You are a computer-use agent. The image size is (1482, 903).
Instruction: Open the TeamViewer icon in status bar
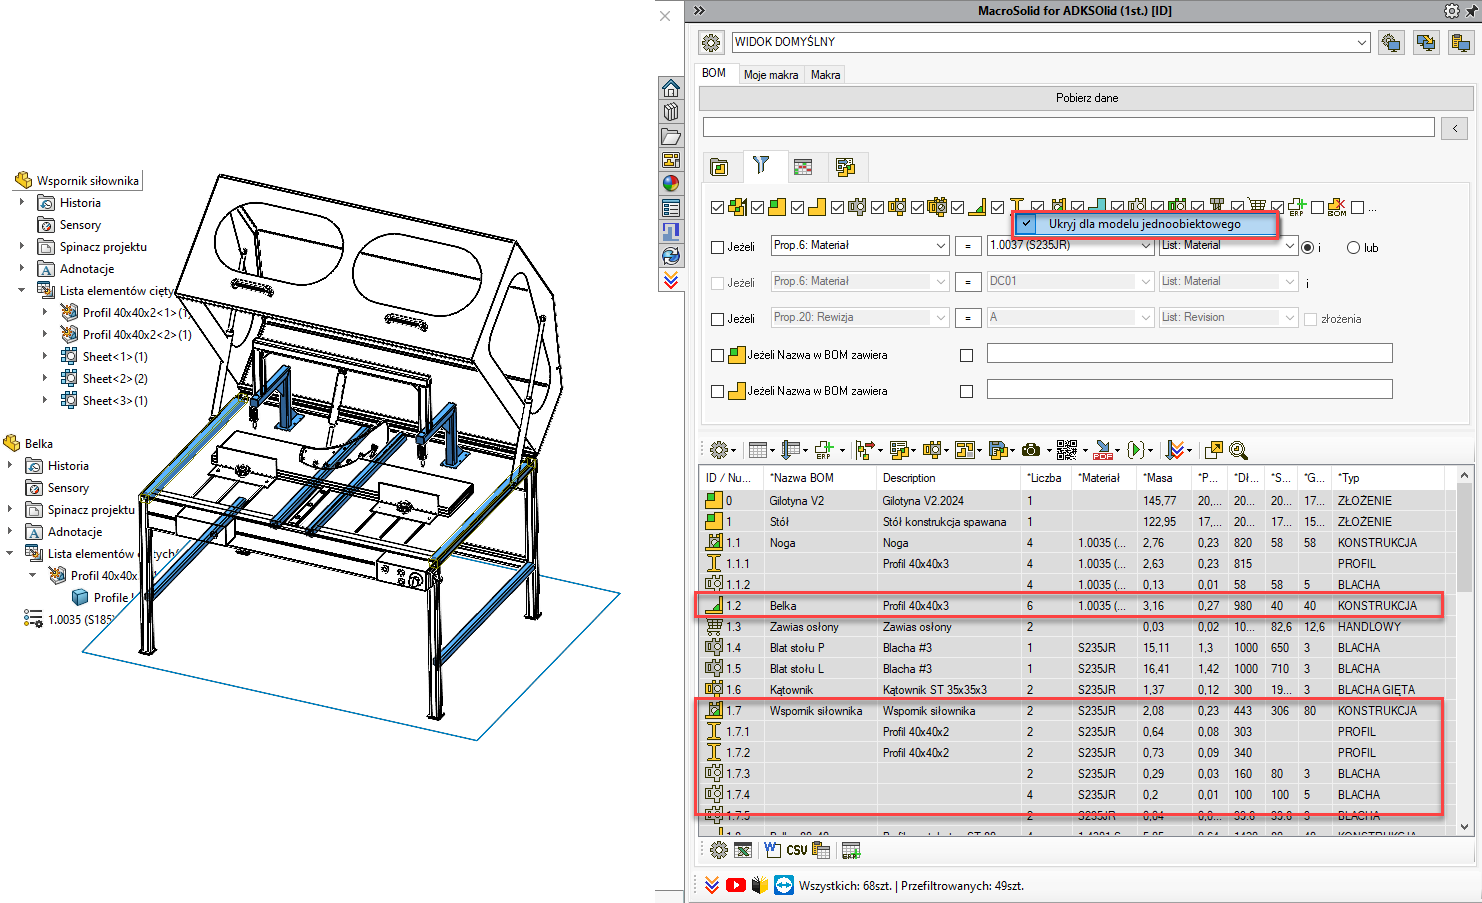[784, 885]
